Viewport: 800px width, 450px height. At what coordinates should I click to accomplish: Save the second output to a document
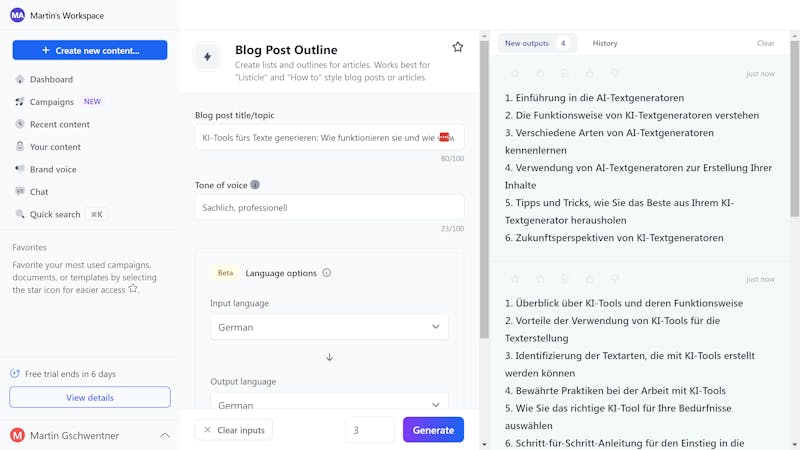click(565, 279)
